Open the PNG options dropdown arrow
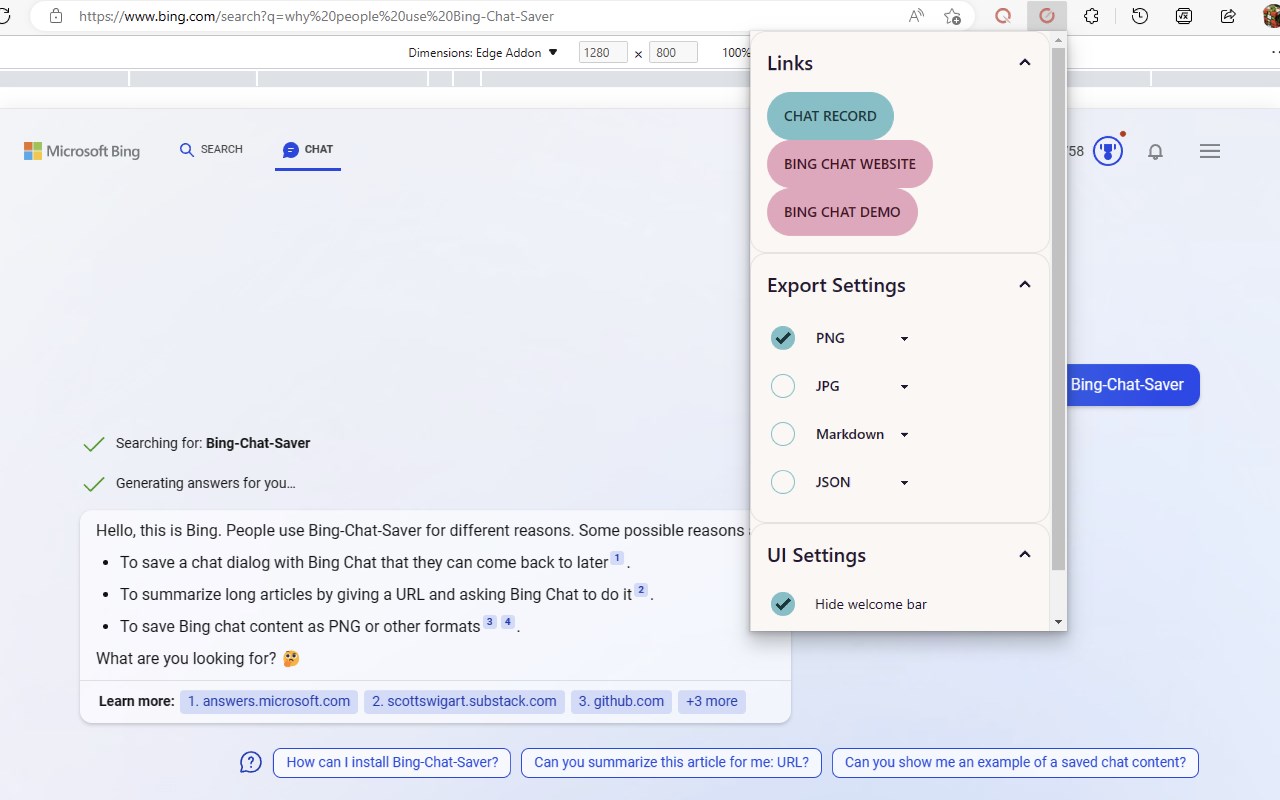This screenshot has height=800, width=1280. click(x=904, y=339)
